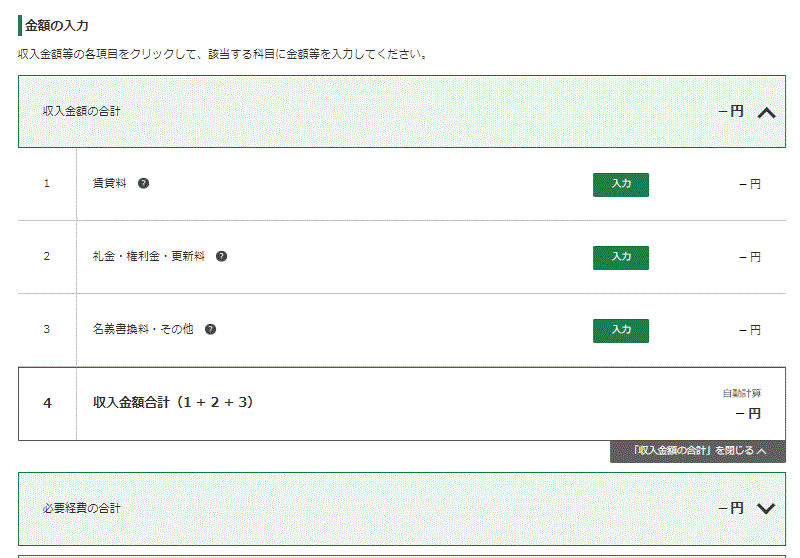Viewport: 800px width, 558px height.
Task: Click the 自動計算 total amount in row 4
Action: pos(748,414)
